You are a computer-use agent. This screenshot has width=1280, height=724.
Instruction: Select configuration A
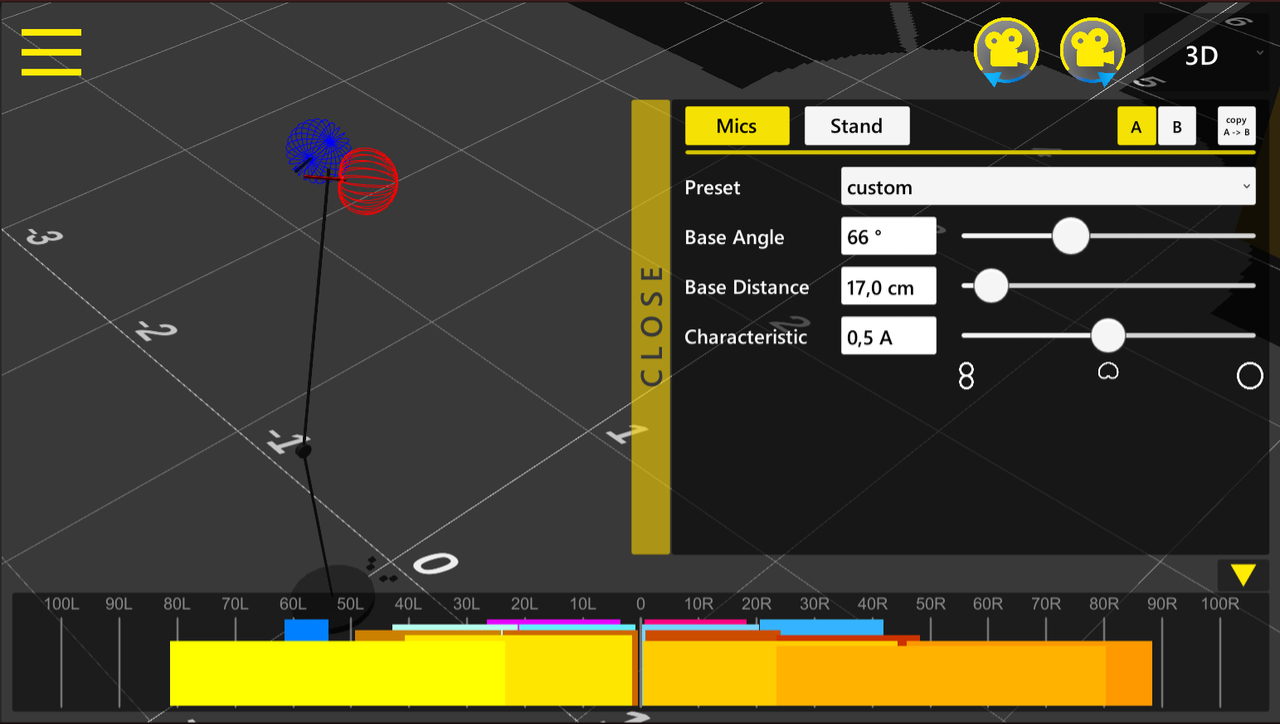(1136, 127)
